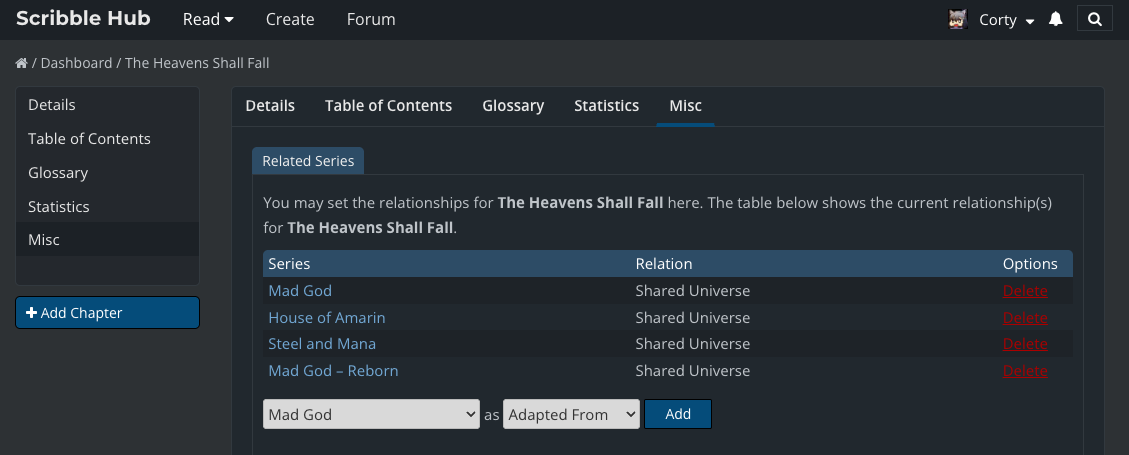Click the Add relationship button
The image size is (1129, 455).
point(677,414)
